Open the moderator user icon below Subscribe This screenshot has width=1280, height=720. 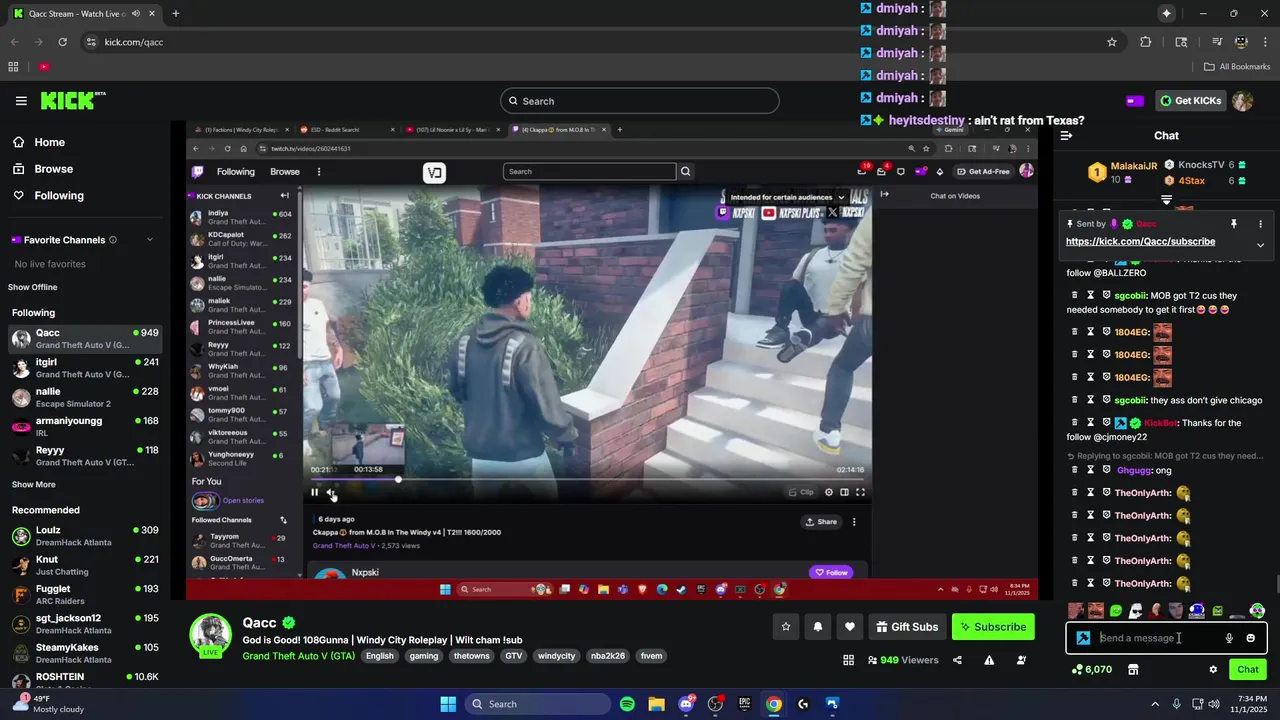[x=1021, y=660]
